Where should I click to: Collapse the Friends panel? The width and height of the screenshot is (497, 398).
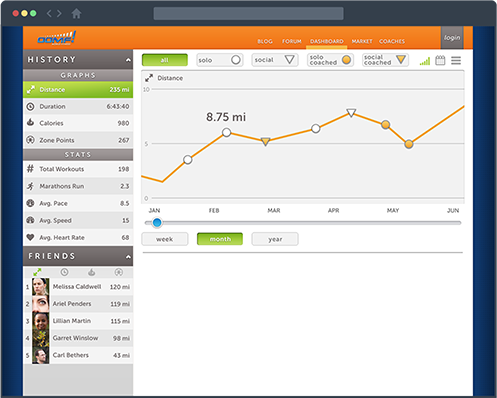click(128, 257)
